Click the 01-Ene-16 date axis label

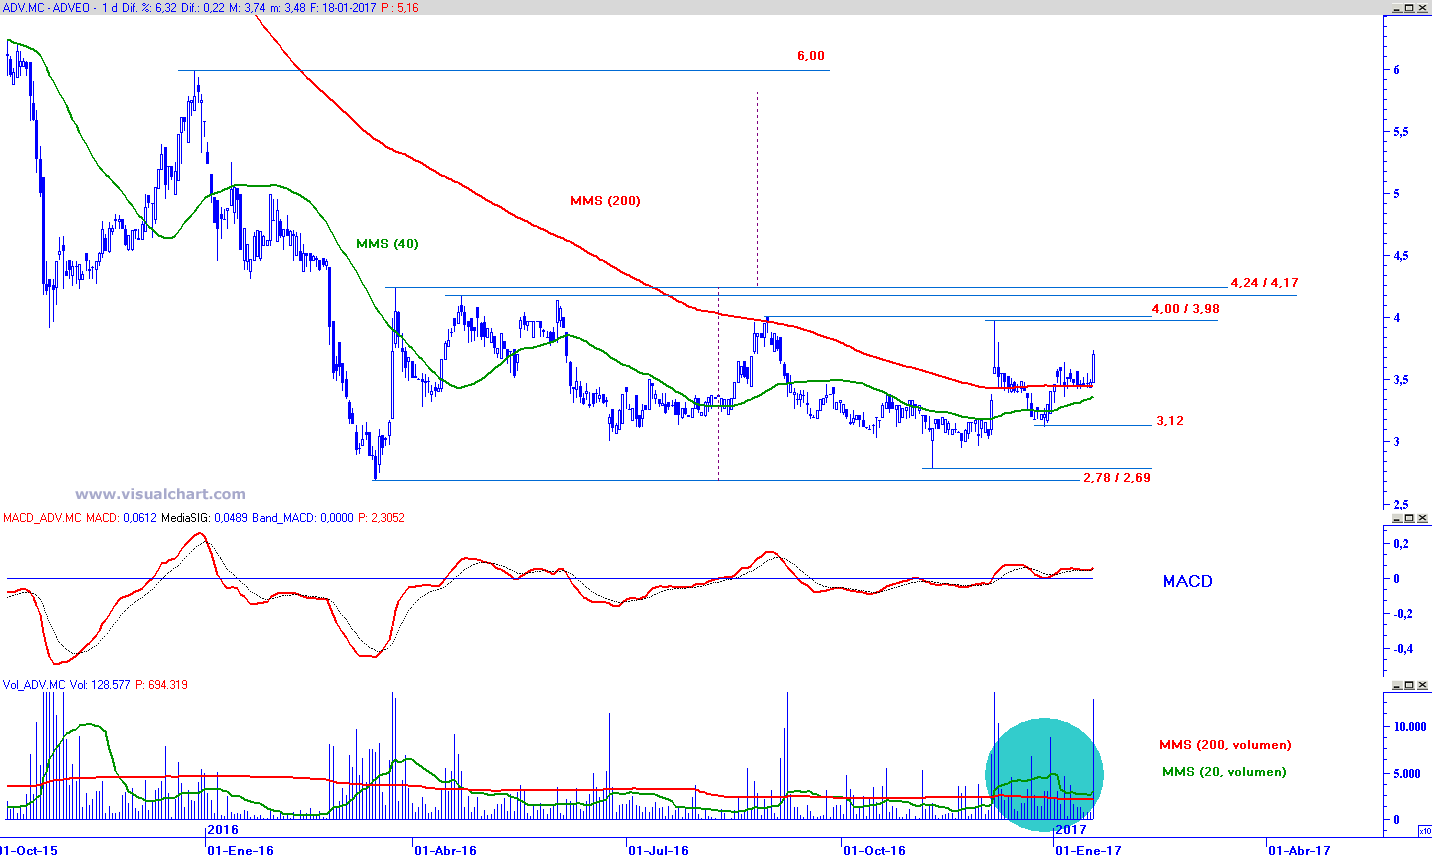coord(240,851)
